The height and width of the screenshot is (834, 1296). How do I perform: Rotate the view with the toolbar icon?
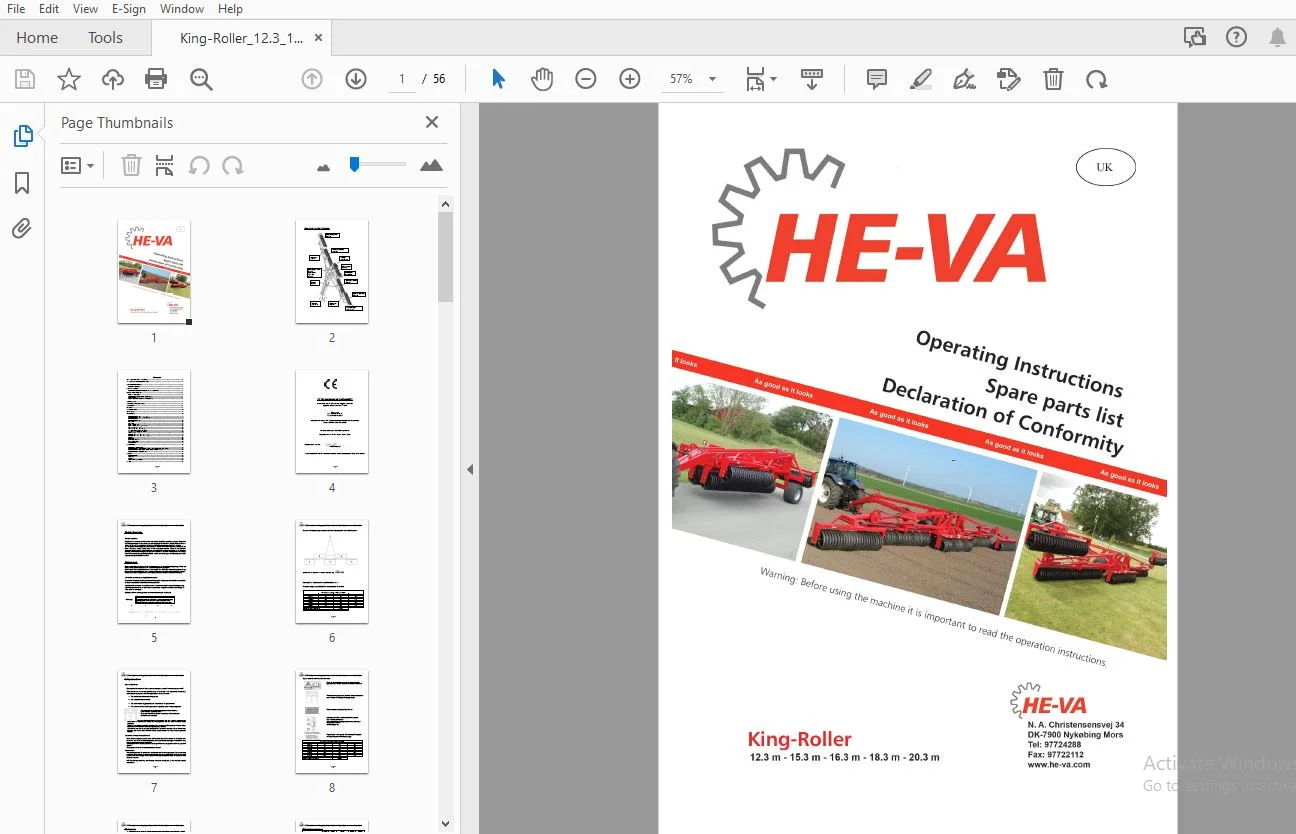pos(1097,80)
